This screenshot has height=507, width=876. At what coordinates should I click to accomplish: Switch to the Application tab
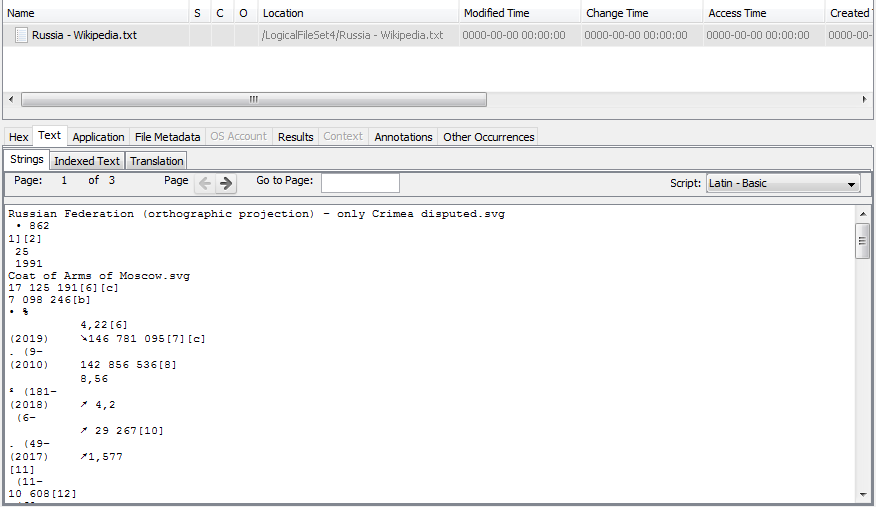click(x=98, y=137)
